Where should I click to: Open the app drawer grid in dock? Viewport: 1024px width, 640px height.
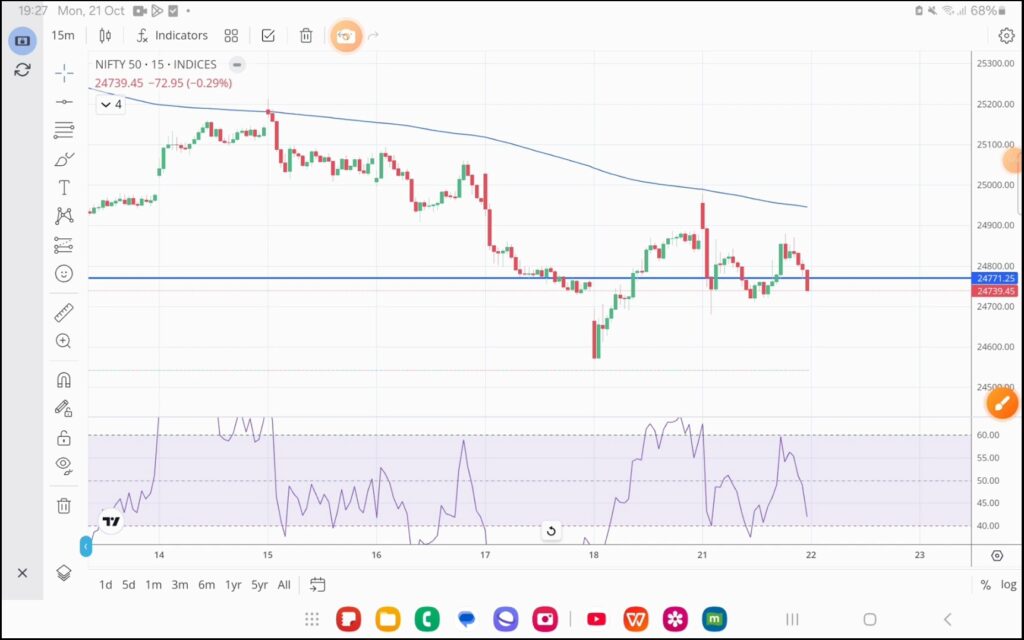(x=312, y=618)
